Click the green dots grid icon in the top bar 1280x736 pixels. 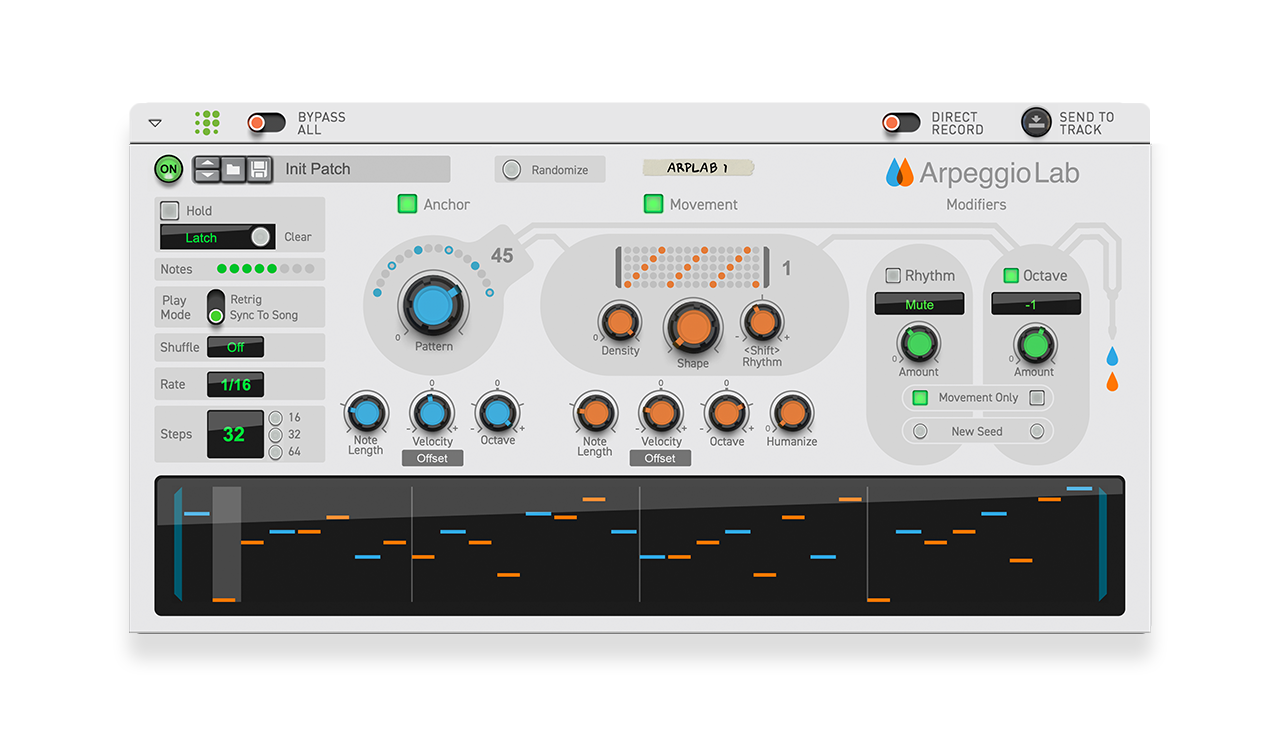click(207, 122)
